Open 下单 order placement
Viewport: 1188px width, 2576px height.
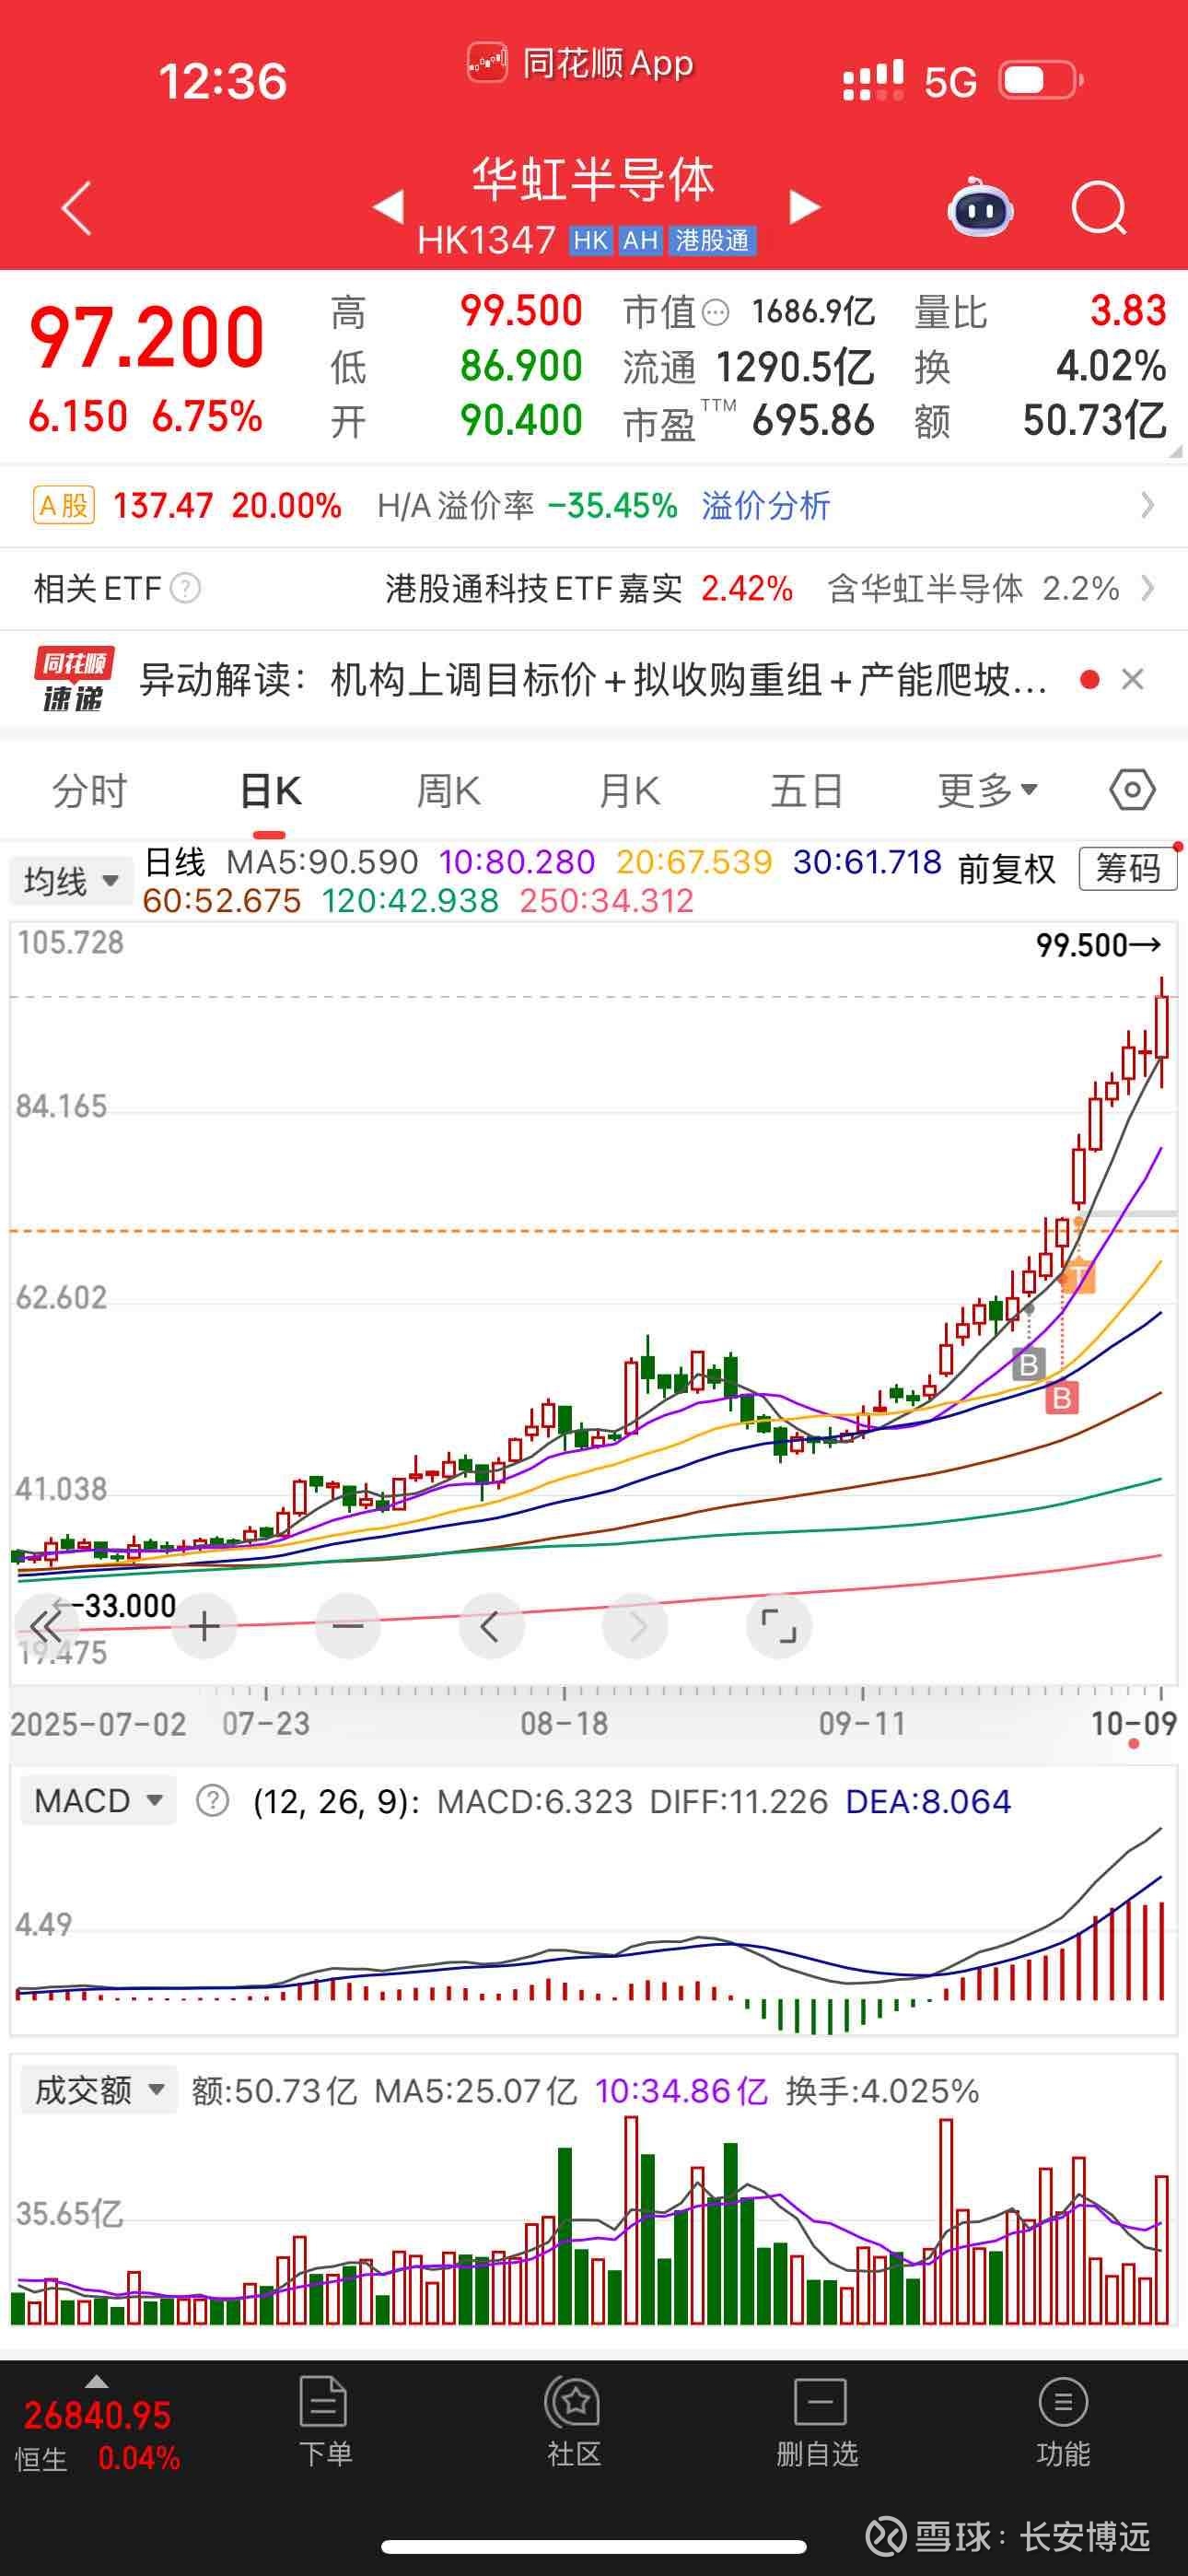[x=324, y=2423]
